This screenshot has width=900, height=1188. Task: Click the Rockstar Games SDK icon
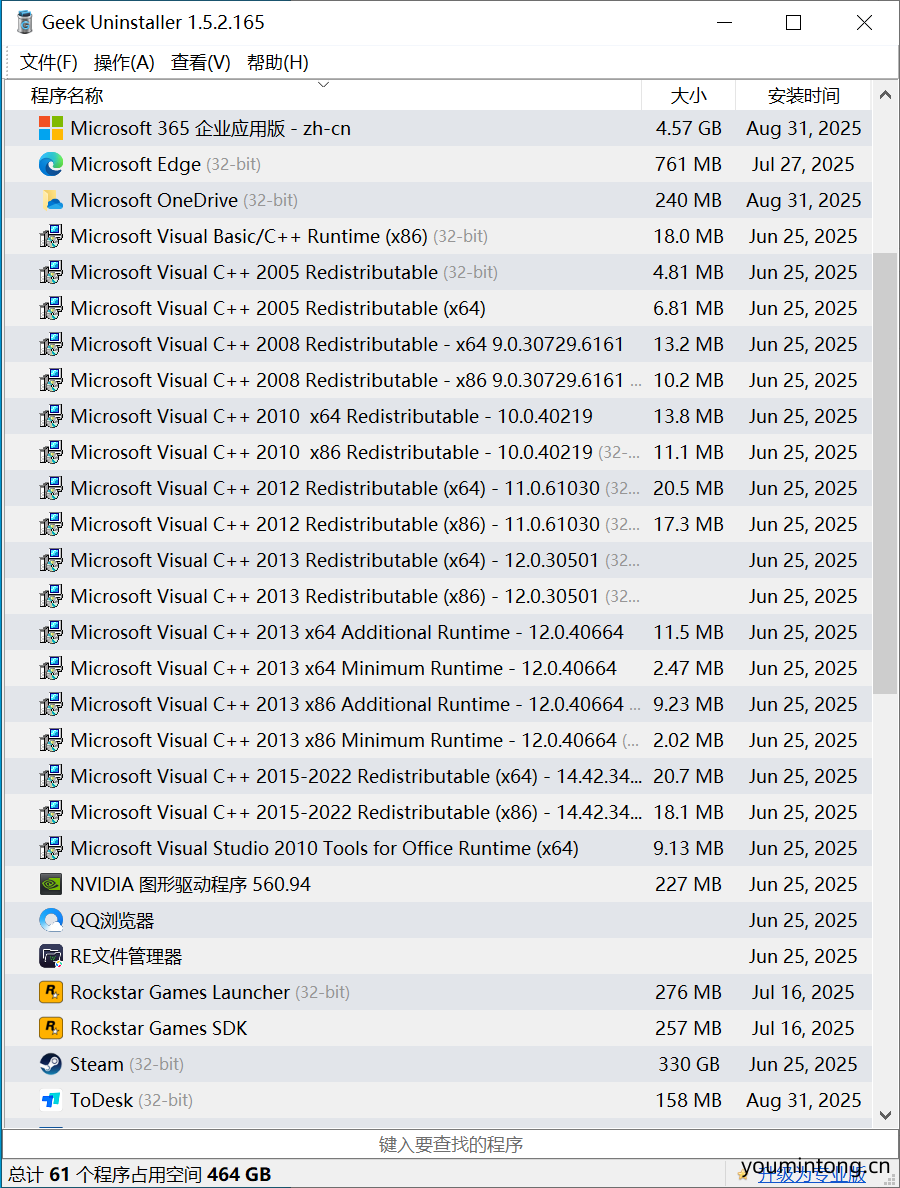[51, 1028]
